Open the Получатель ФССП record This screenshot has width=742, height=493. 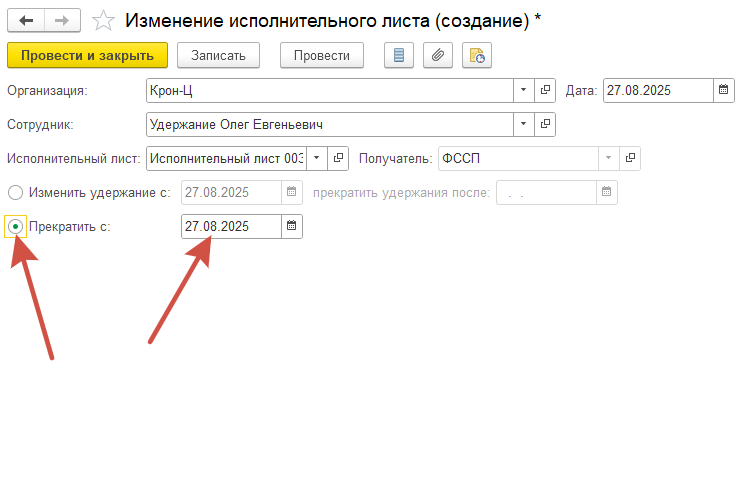pos(629,158)
